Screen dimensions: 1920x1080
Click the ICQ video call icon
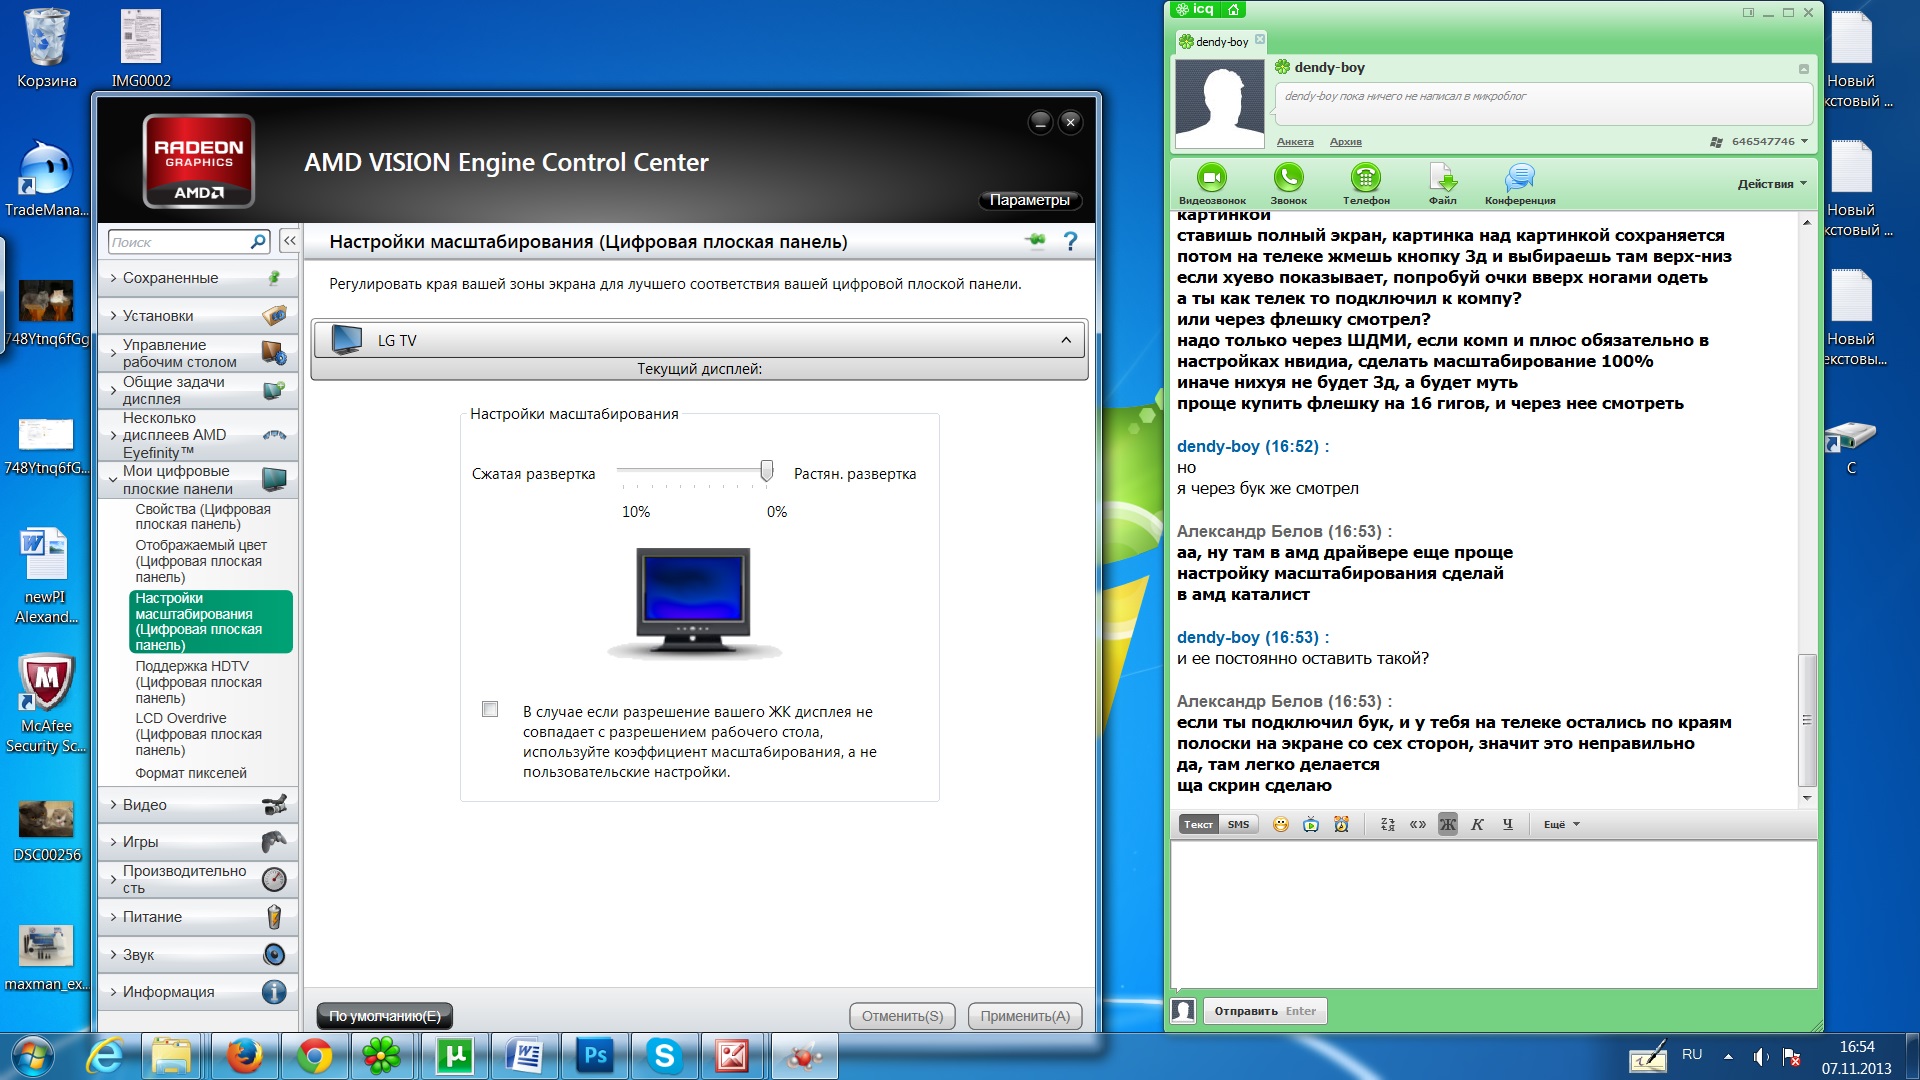(x=1211, y=178)
